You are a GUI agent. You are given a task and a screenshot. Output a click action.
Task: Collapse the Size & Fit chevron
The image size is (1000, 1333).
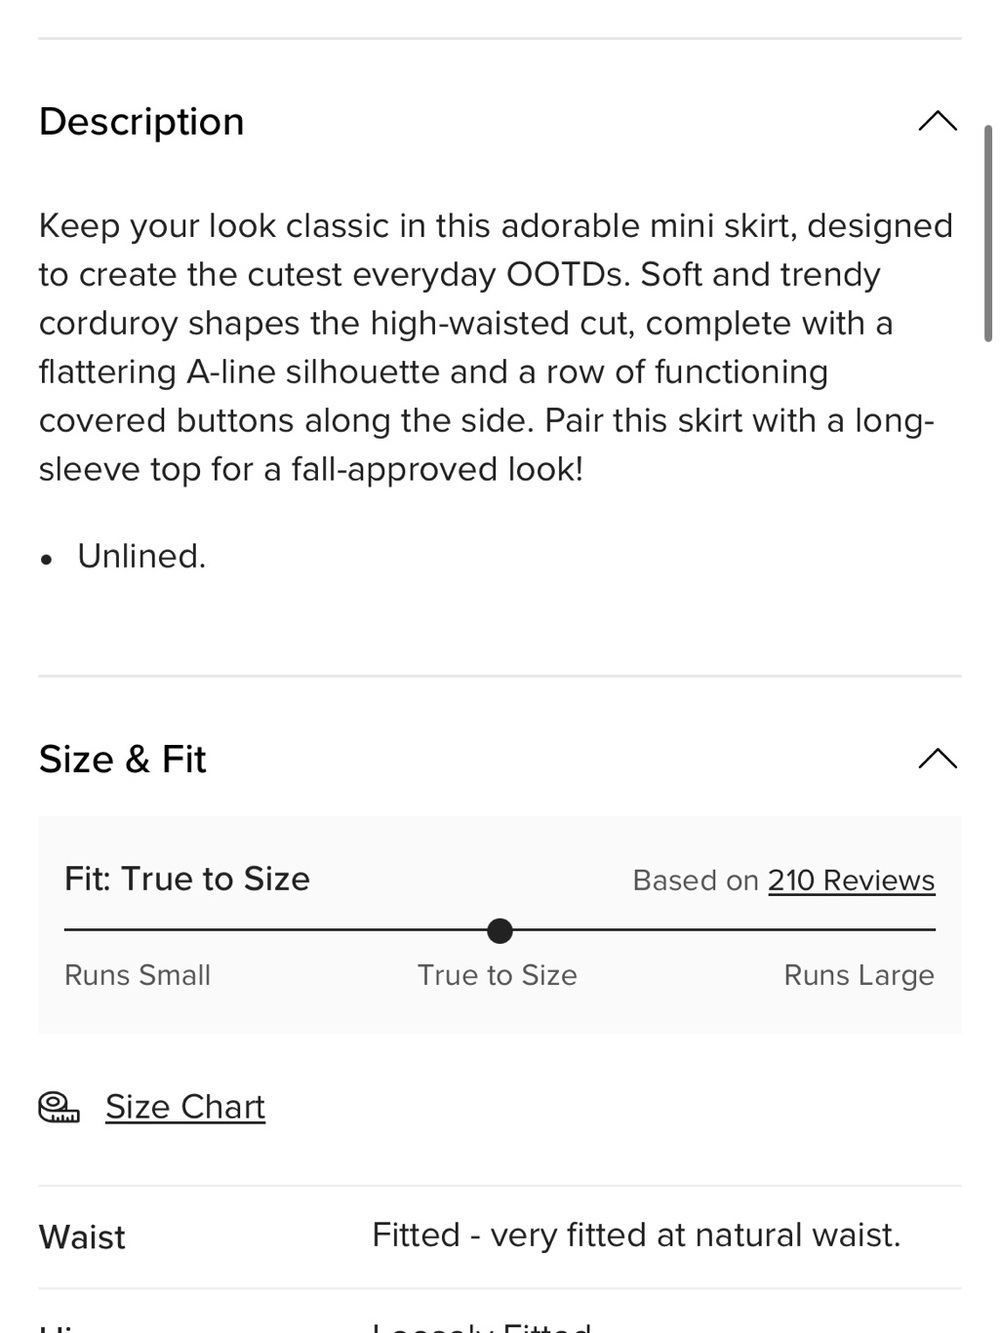click(937, 759)
